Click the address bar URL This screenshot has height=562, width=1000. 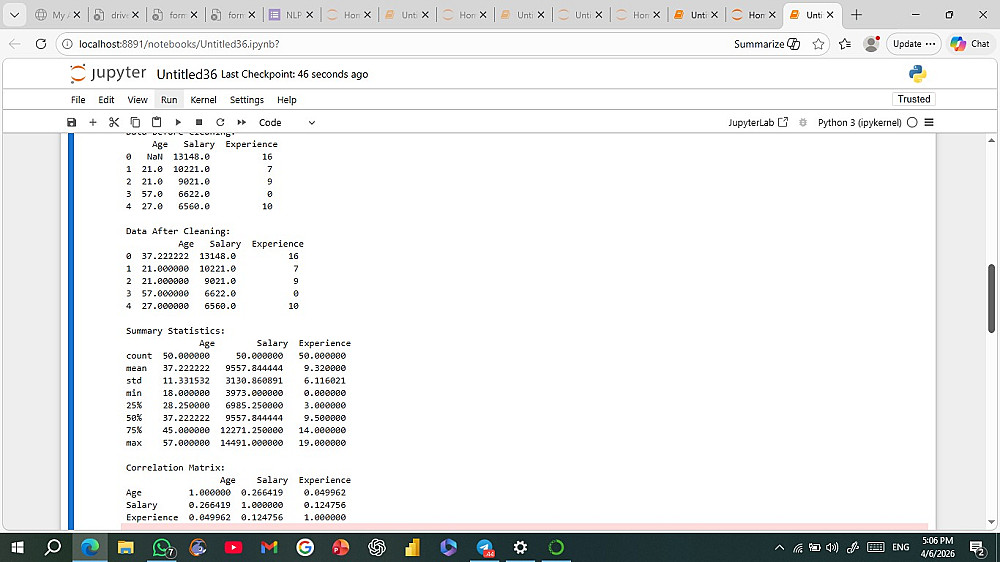tap(179, 44)
